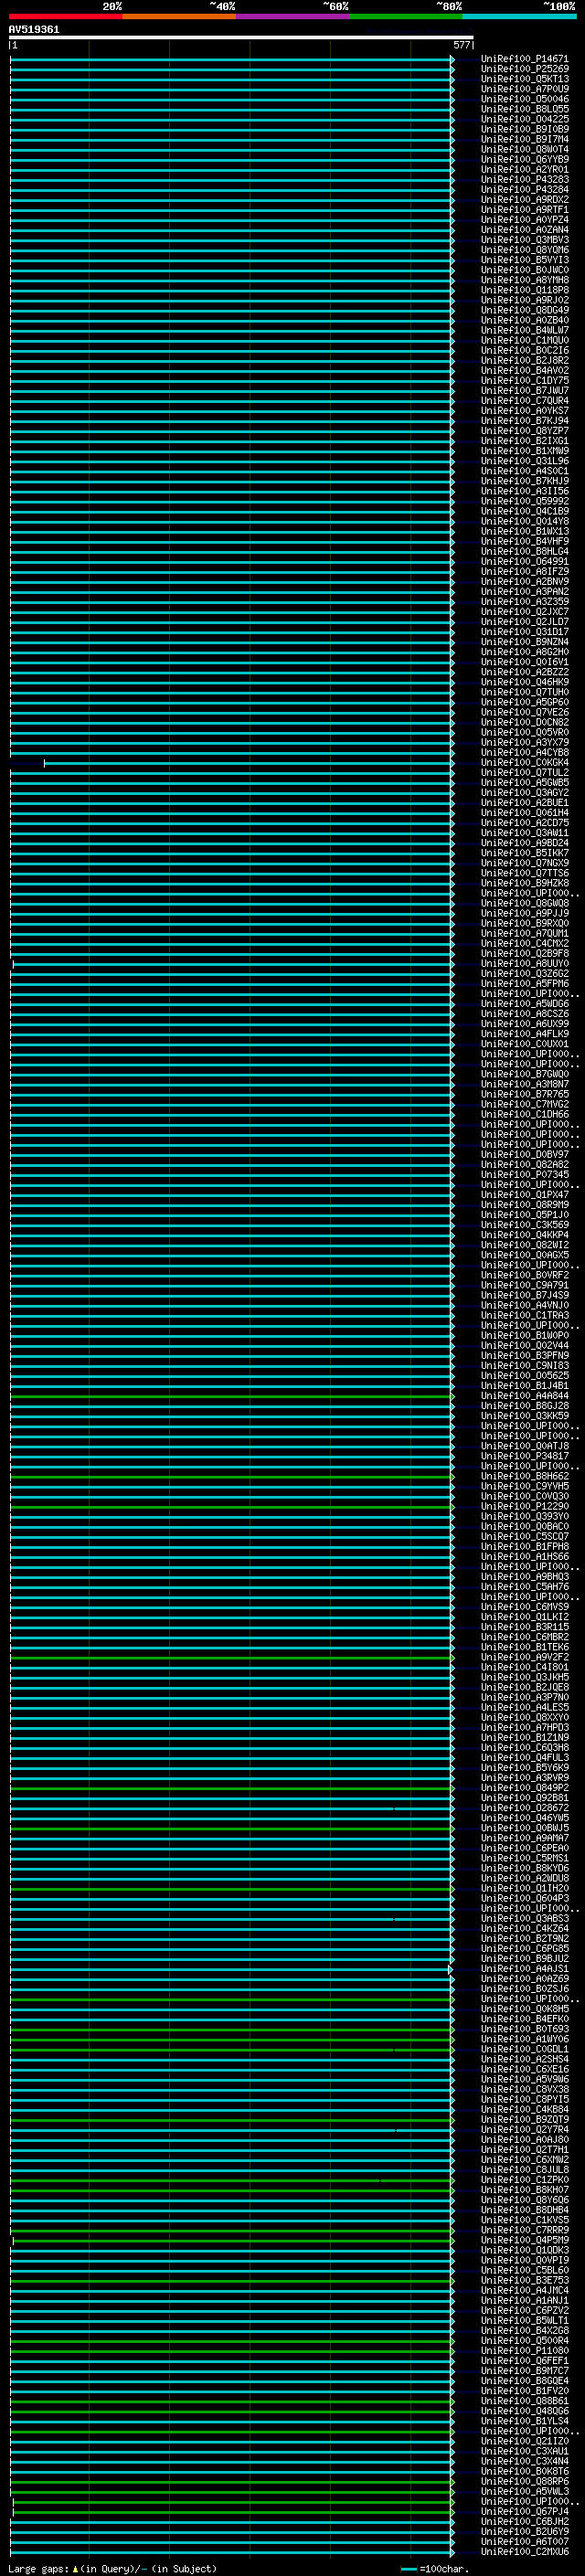Select hit UniRef100_B4WLW7
The height and width of the screenshot is (2576, 585).
point(524,330)
